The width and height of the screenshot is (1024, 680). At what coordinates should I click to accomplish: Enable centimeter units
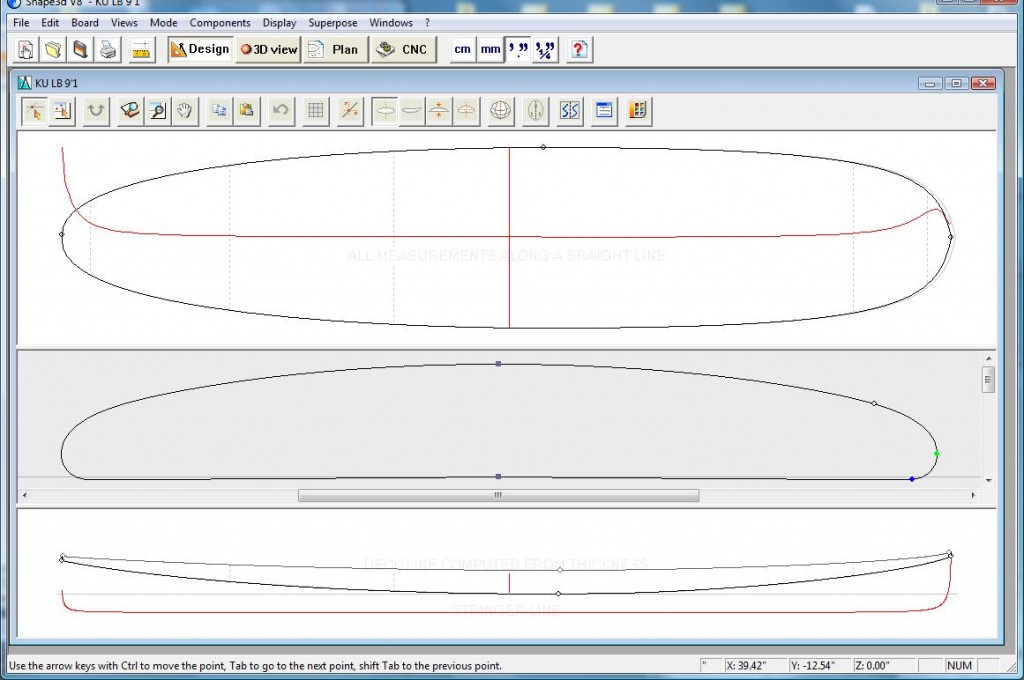tap(462, 49)
